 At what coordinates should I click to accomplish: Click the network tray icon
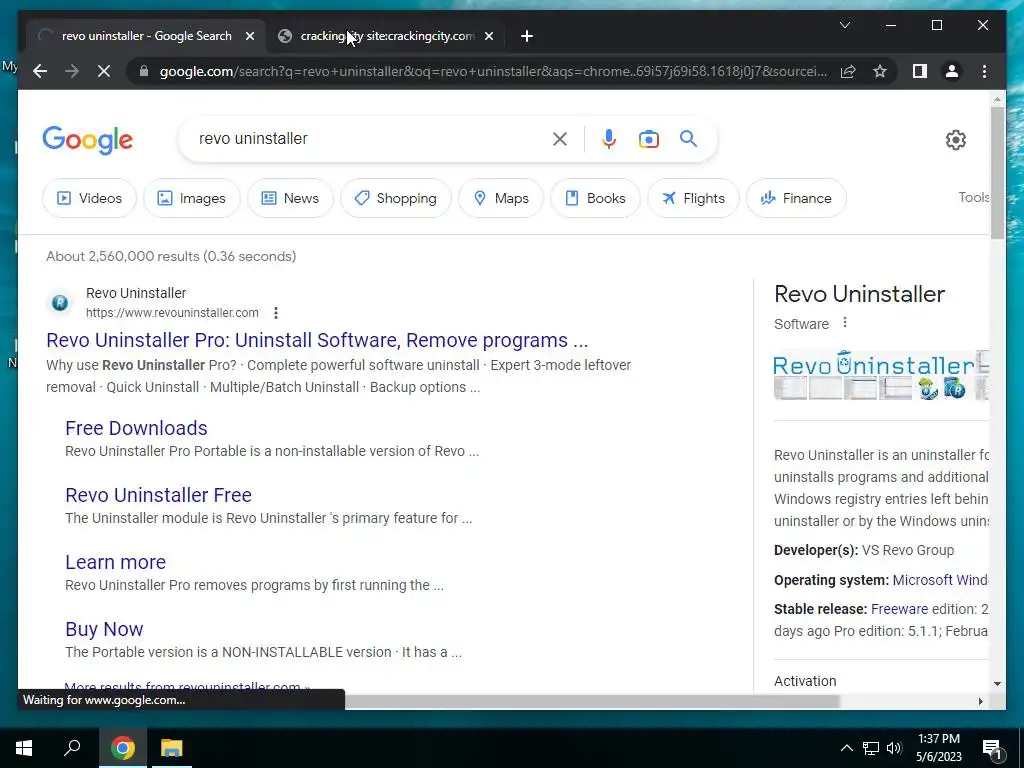click(871, 748)
